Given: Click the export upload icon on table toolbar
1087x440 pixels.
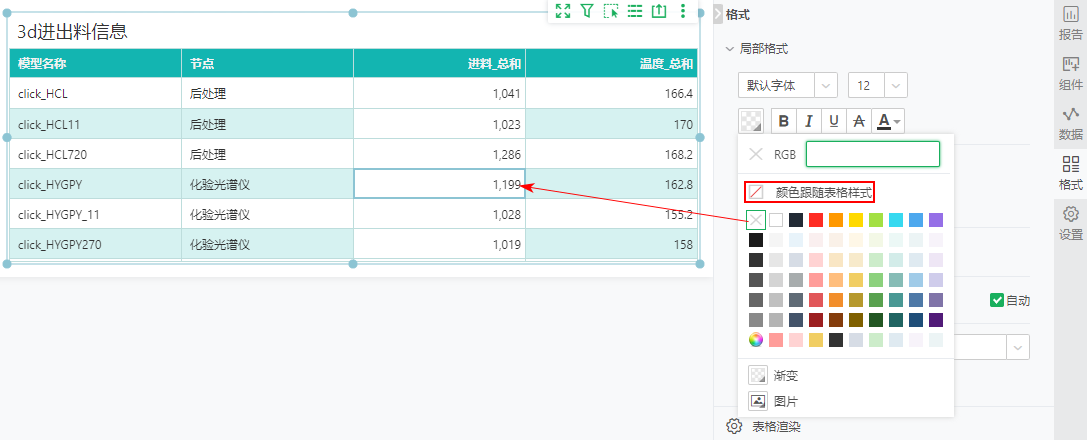Looking at the screenshot, I should pyautogui.click(x=659, y=10).
